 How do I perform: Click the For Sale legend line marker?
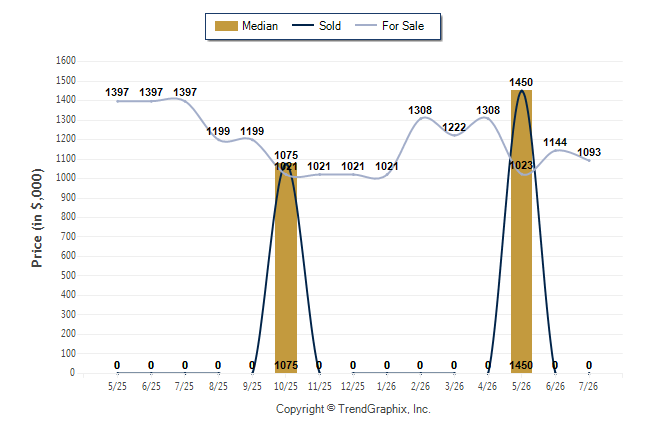(x=366, y=25)
